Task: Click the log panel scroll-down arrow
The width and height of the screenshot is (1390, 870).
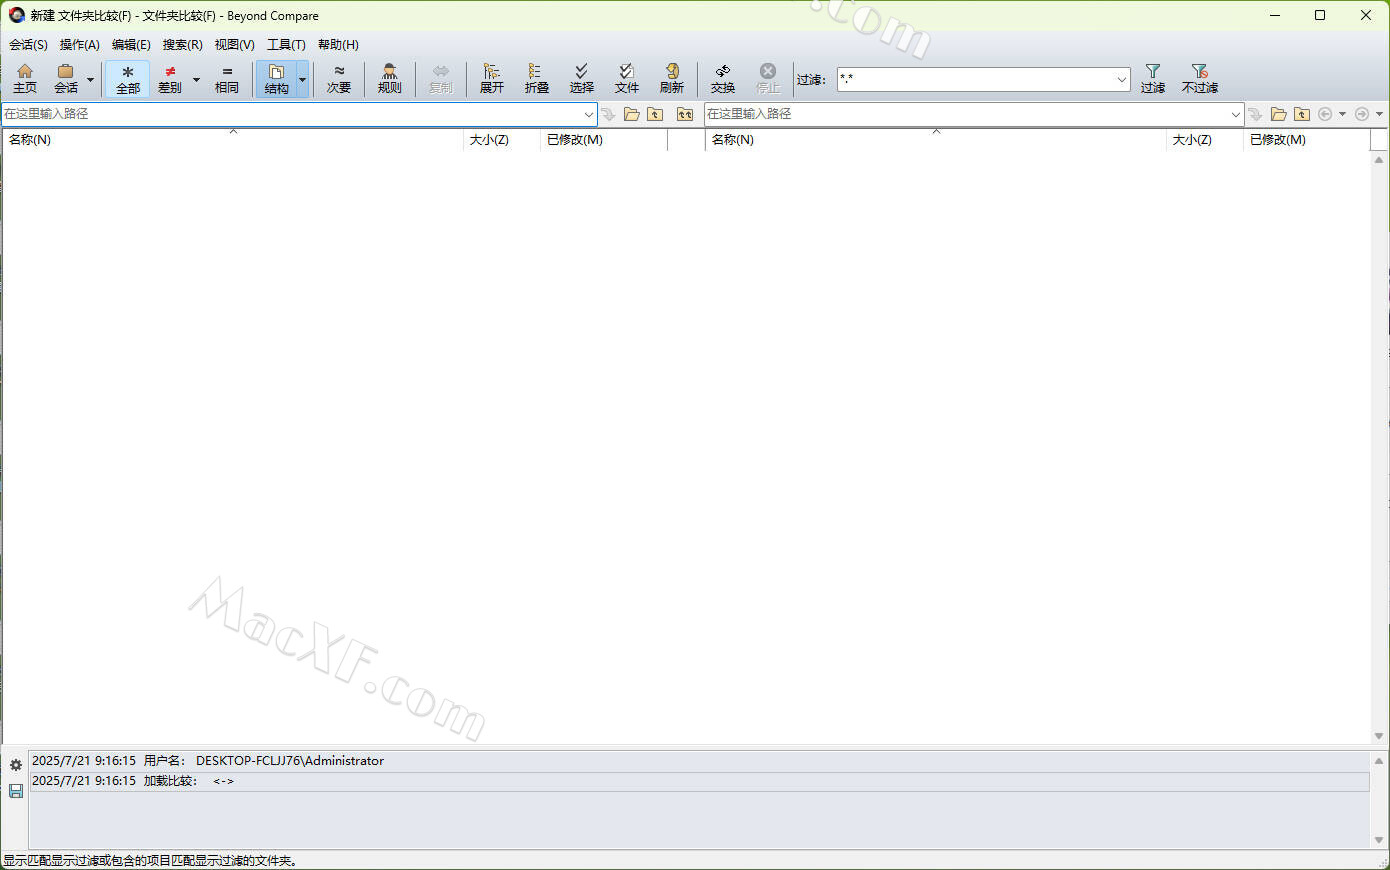Action: coord(1379,839)
